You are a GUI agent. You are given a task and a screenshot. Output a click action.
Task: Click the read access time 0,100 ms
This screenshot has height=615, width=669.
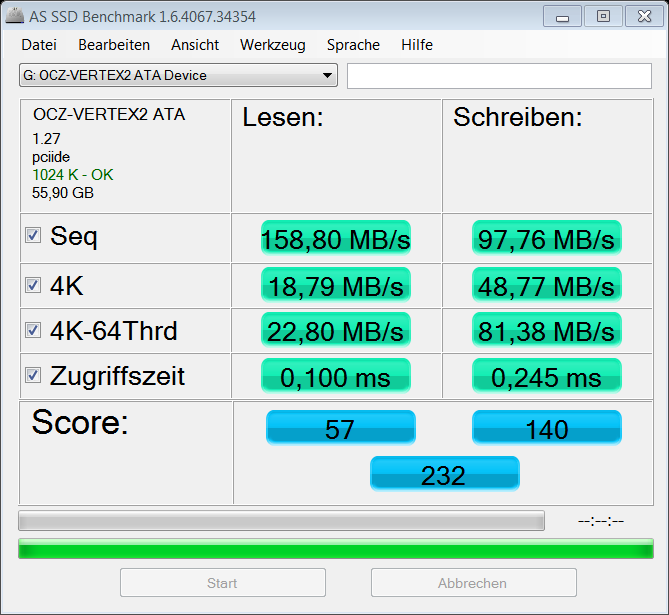336,376
